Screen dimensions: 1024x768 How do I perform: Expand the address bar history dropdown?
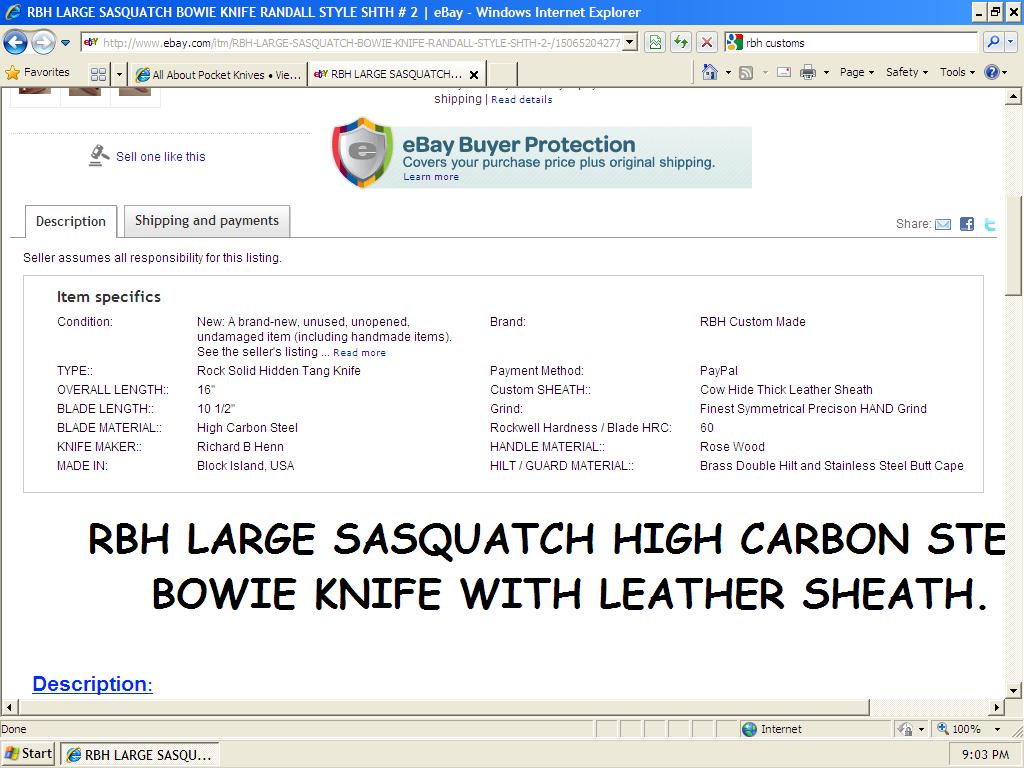point(630,43)
